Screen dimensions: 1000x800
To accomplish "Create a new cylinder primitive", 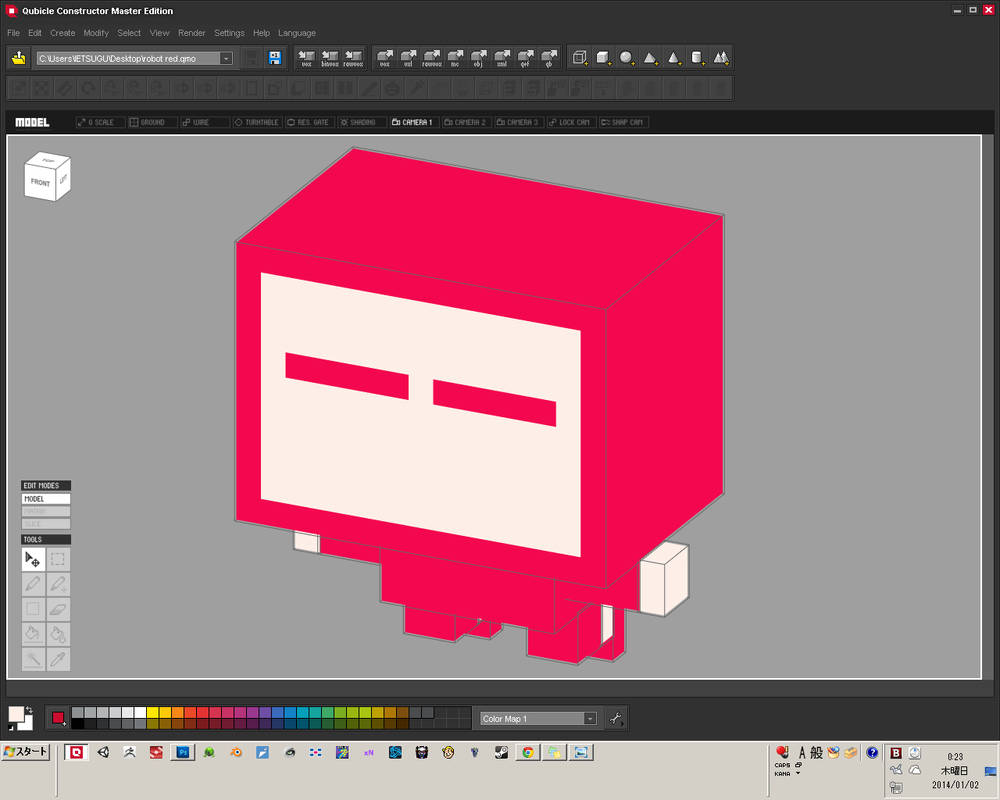I will (x=697, y=58).
